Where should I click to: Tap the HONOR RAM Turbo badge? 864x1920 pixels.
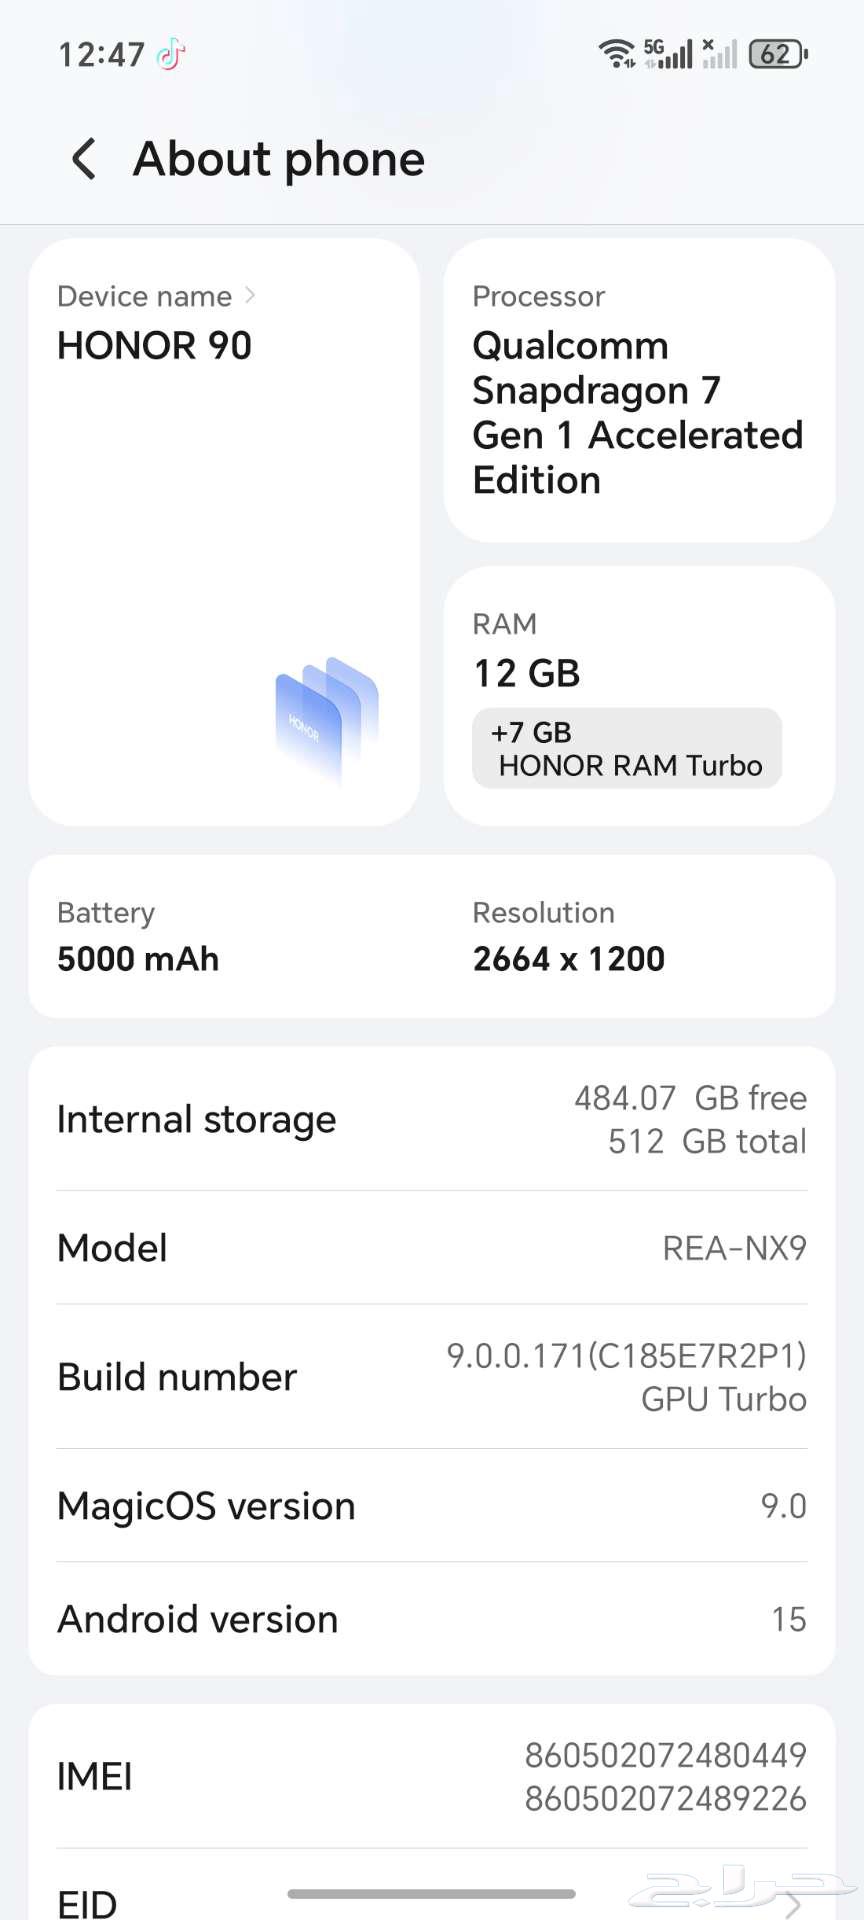click(627, 748)
